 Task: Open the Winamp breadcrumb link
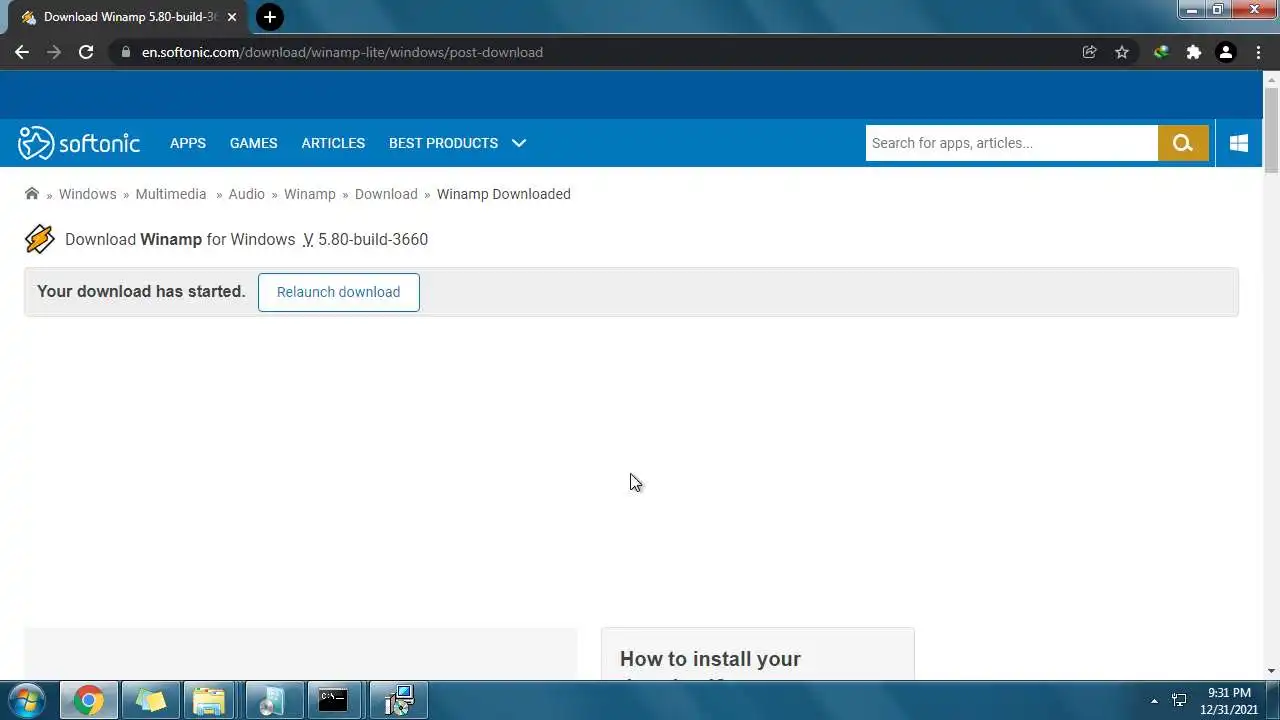point(310,194)
